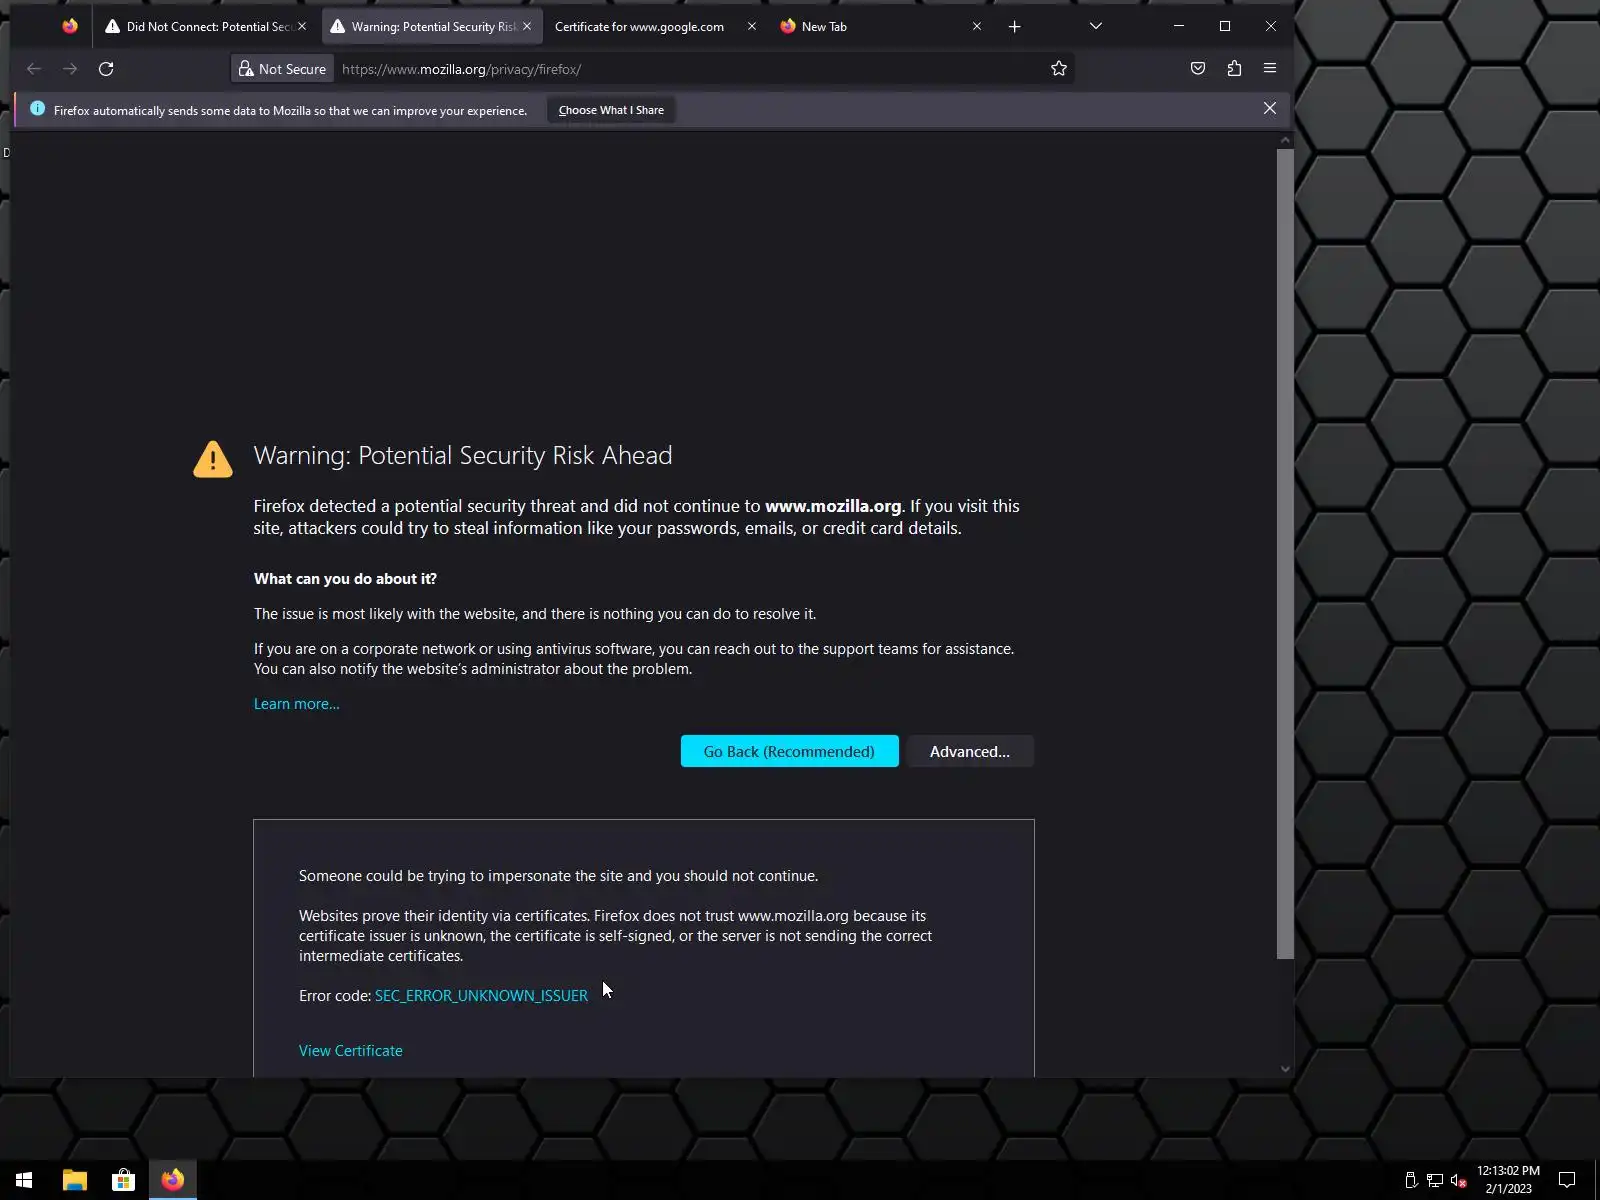Open Save to Pocket
The height and width of the screenshot is (1200, 1600).
click(1198, 69)
